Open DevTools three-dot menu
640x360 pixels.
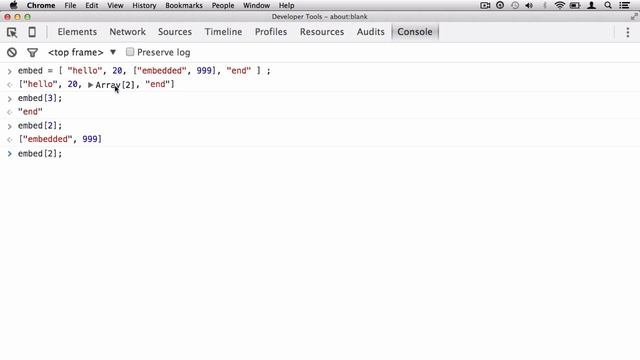(x=628, y=32)
